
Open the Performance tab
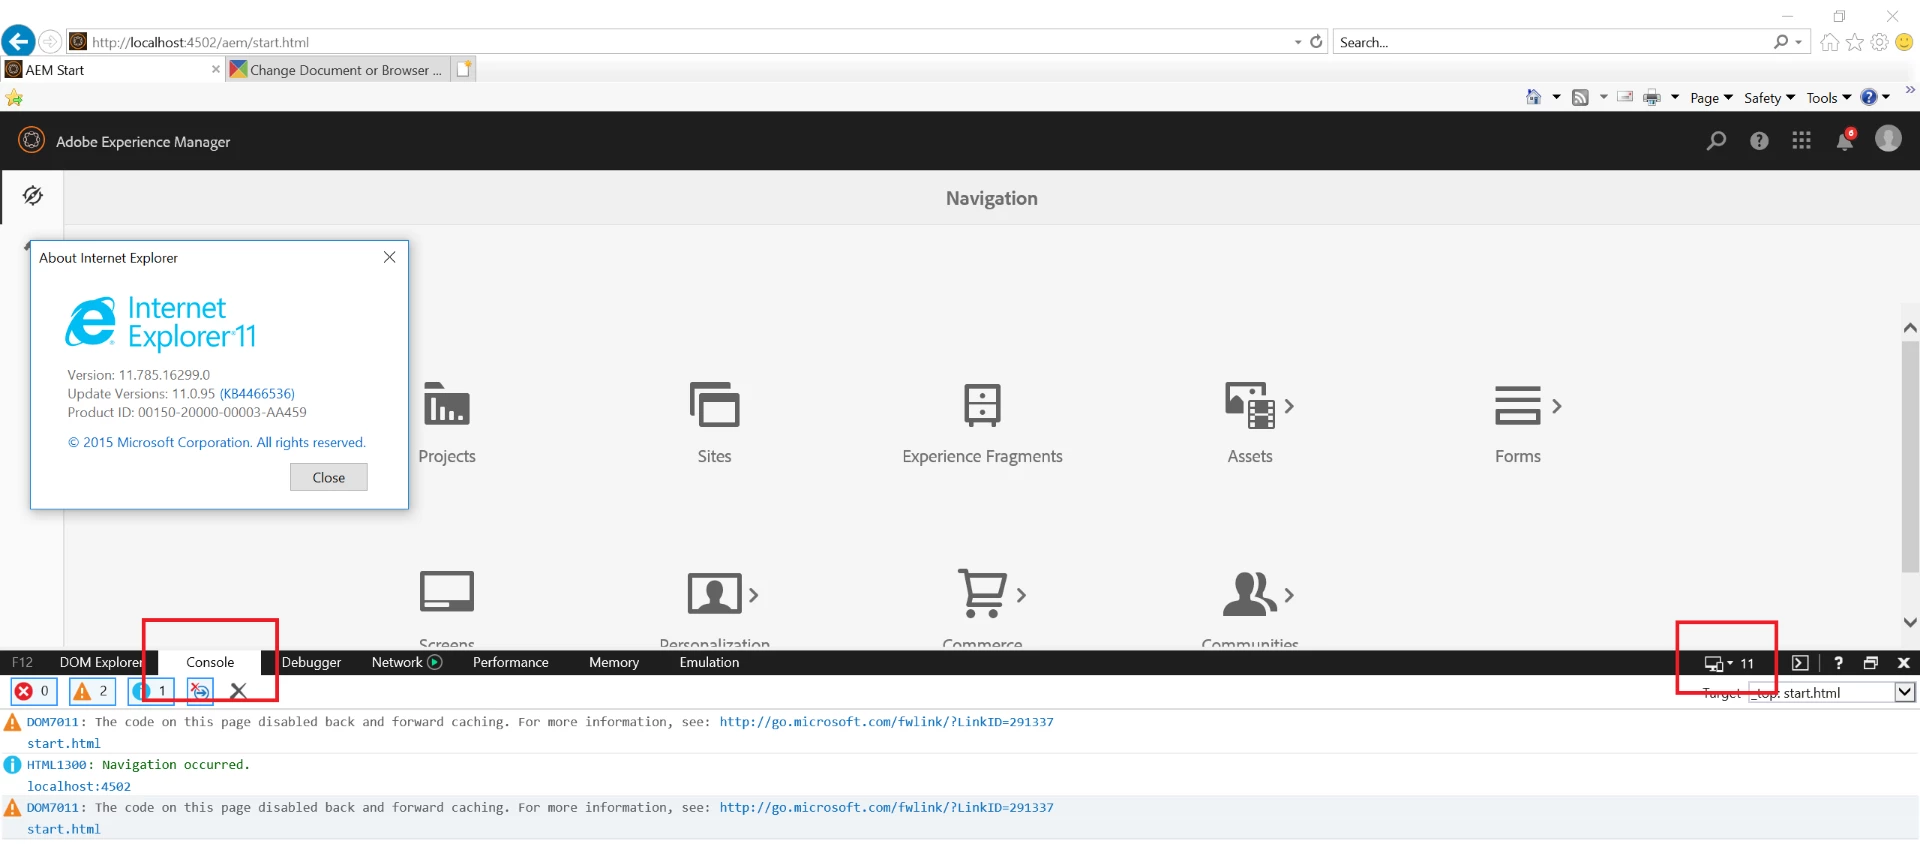pyautogui.click(x=510, y=662)
